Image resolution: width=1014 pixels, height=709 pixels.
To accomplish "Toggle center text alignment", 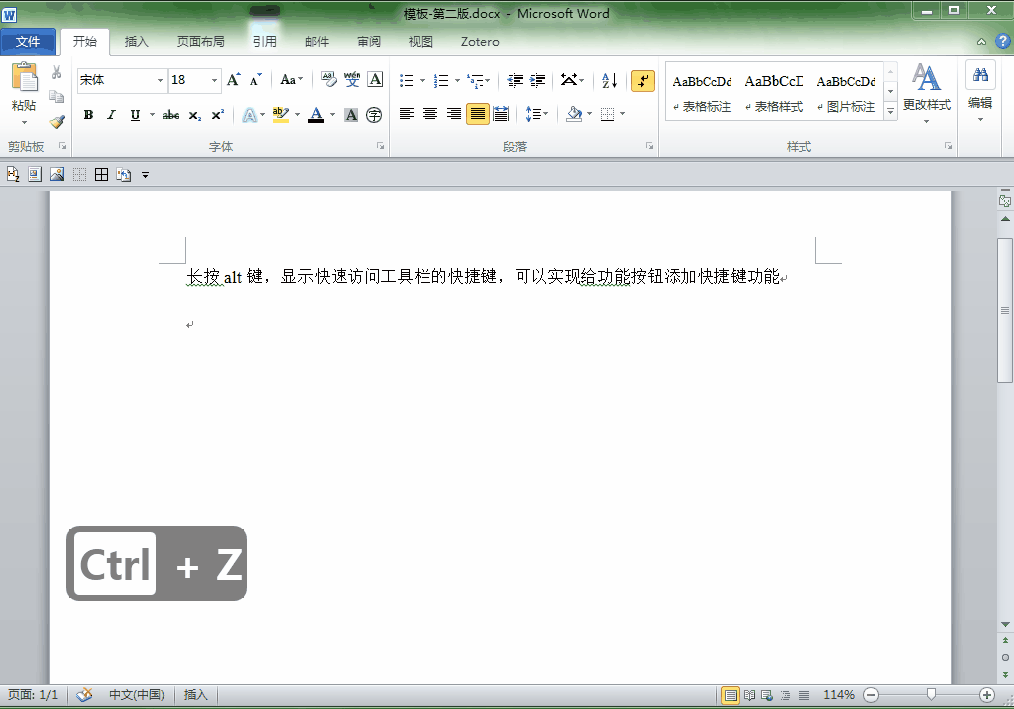I will point(430,114).
